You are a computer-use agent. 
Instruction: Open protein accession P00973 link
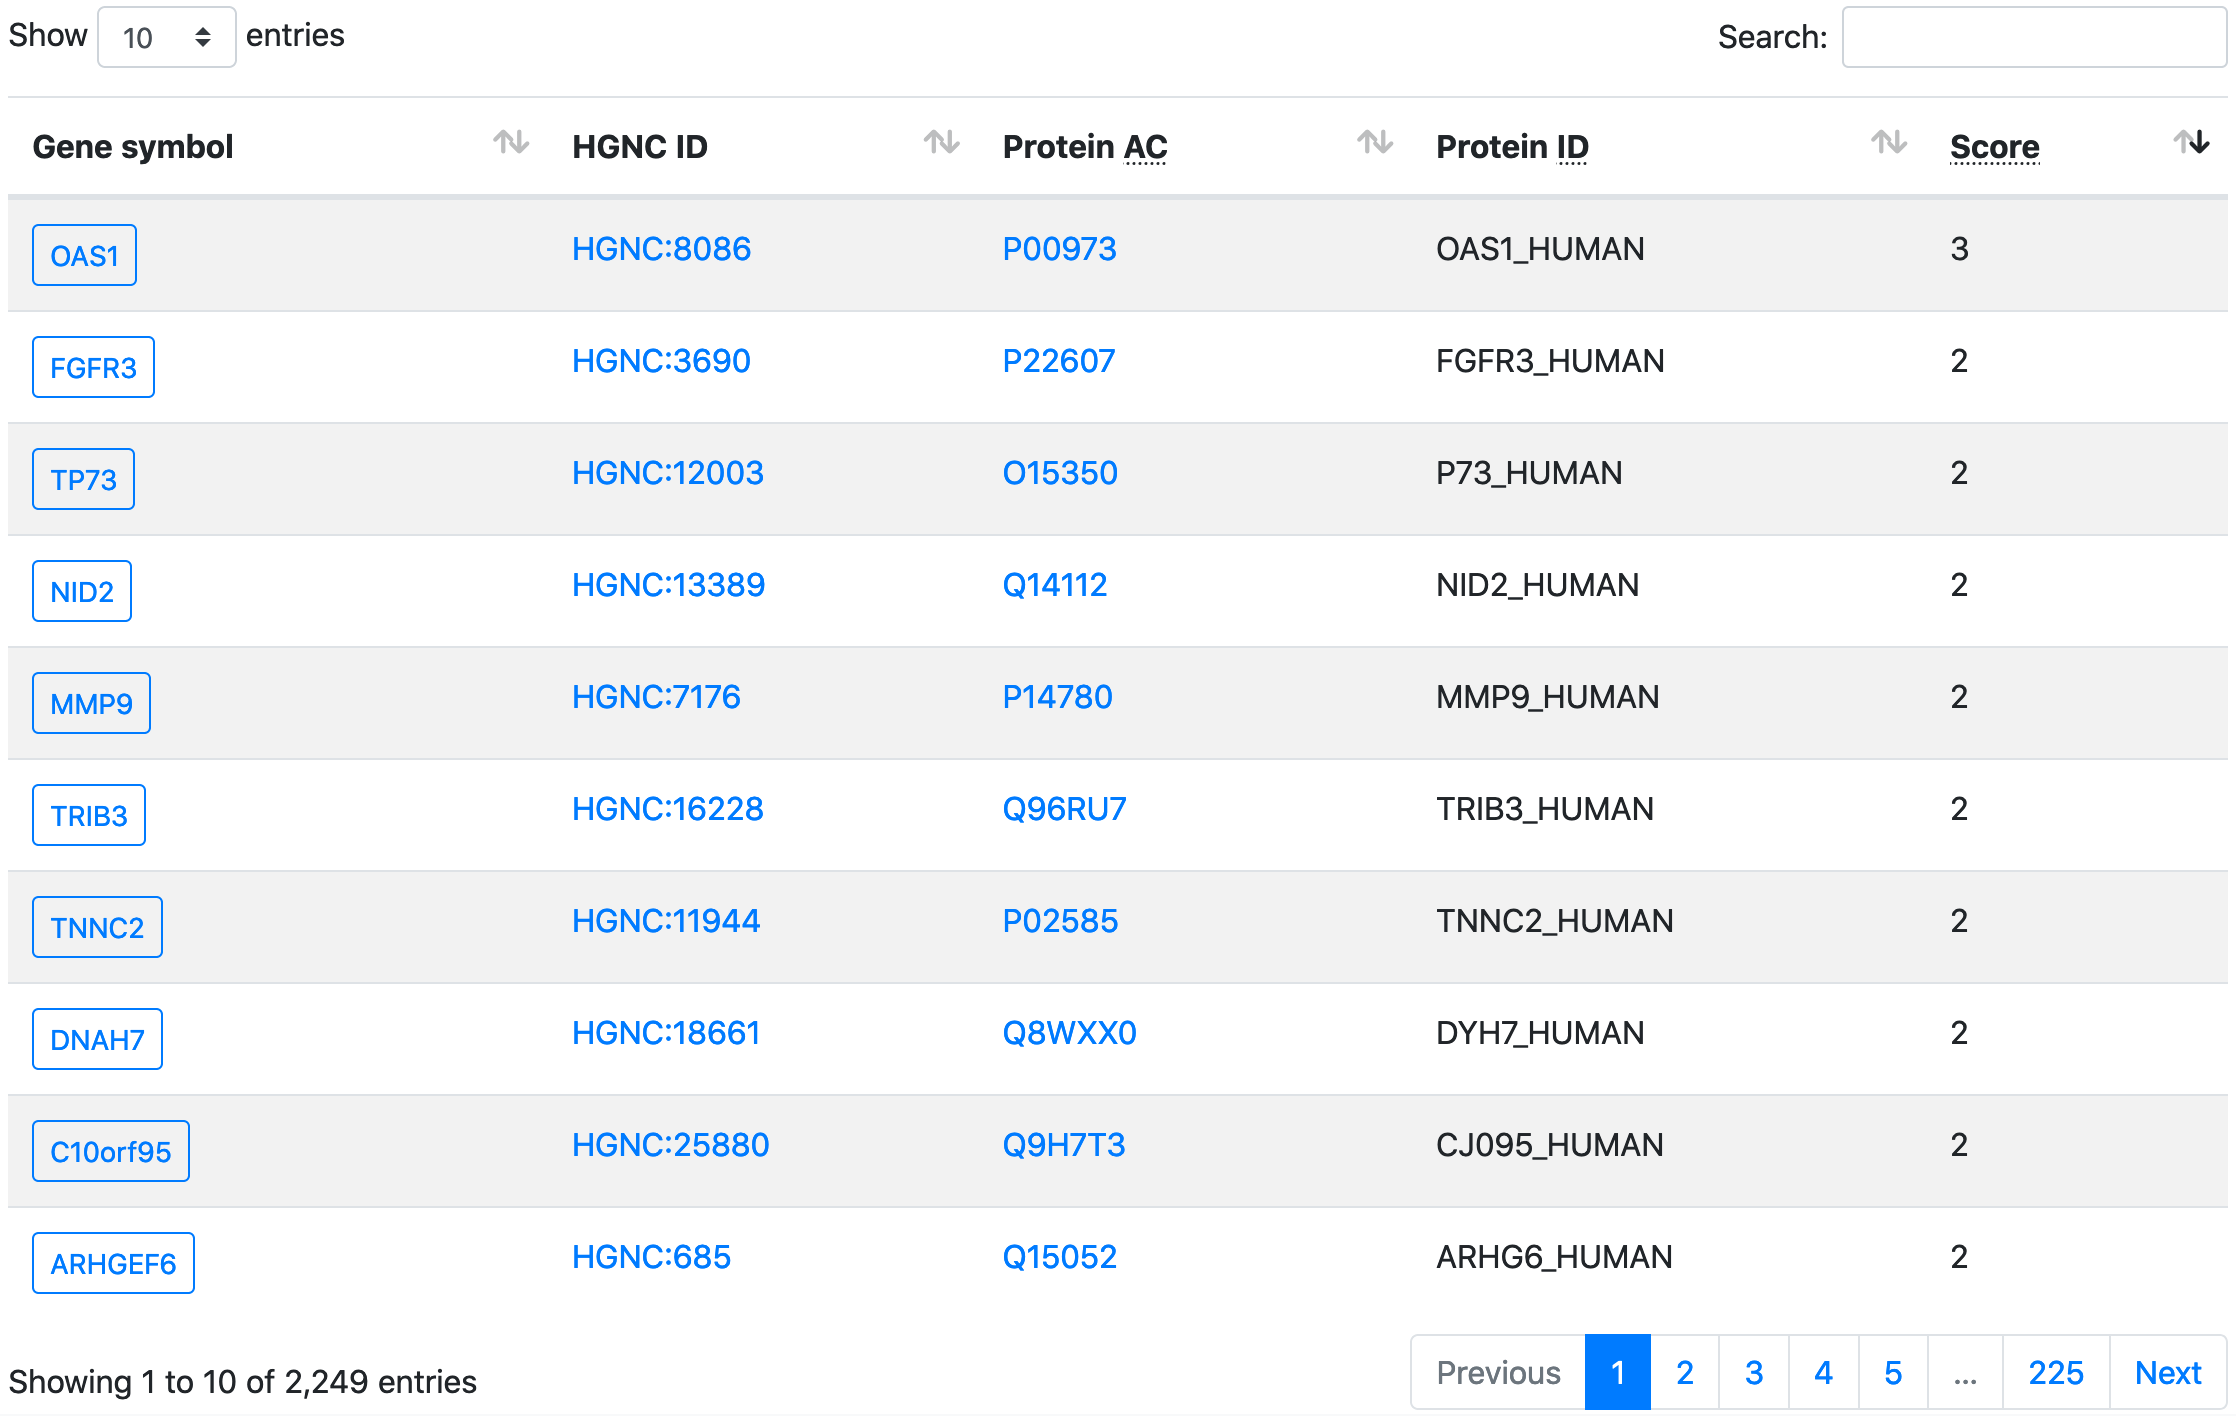(1059, 249)
